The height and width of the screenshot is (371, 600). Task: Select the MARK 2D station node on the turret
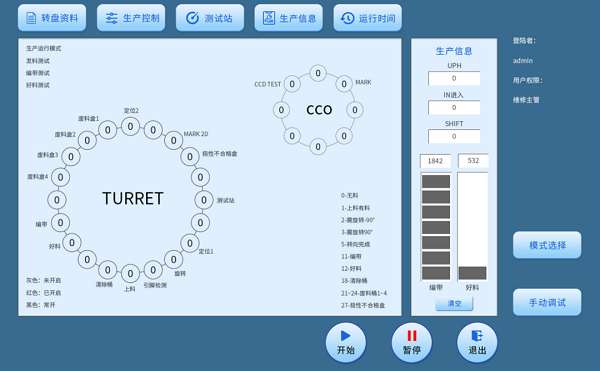pos(173,141)
